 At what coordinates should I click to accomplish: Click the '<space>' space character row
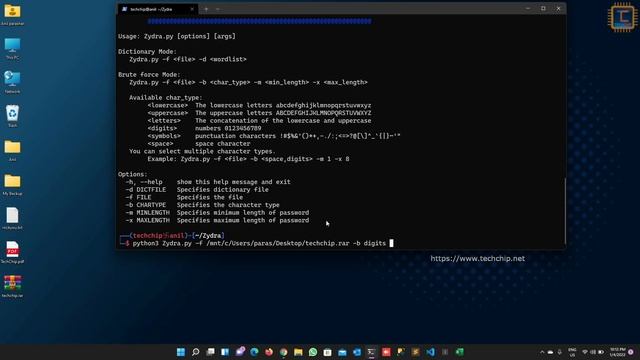(x=199, y=144)
